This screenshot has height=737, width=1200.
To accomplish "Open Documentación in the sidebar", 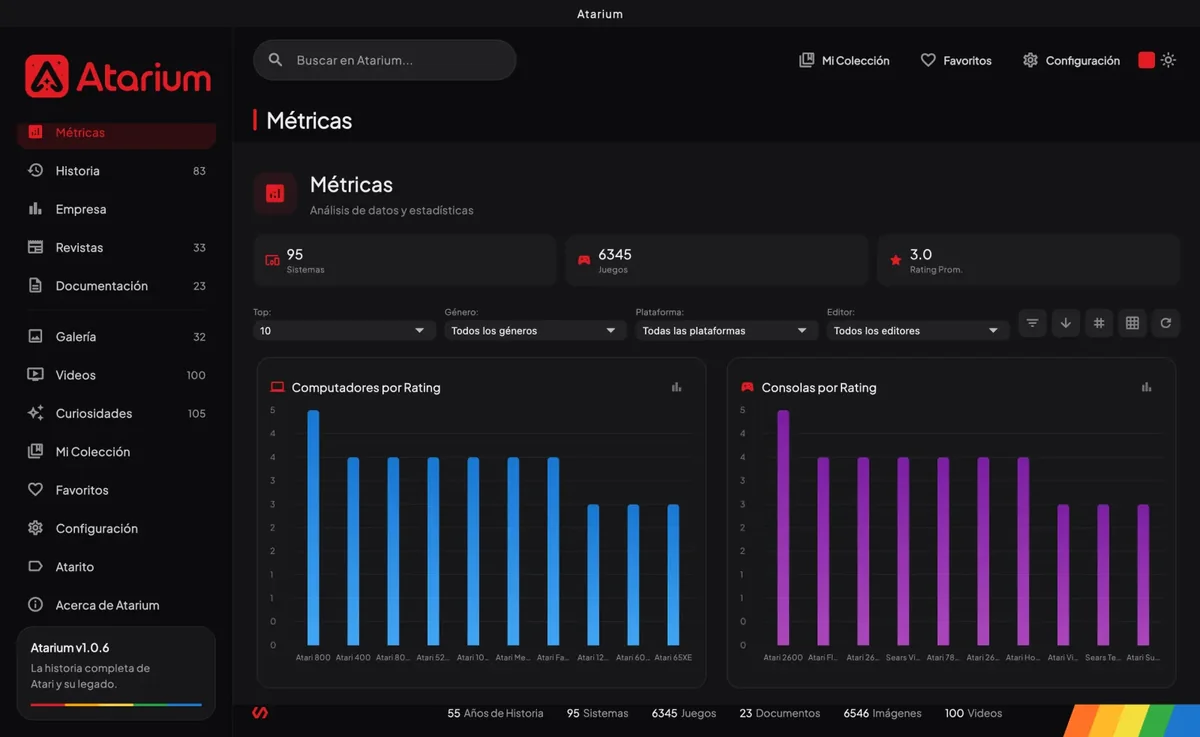I will click(116, 286).
